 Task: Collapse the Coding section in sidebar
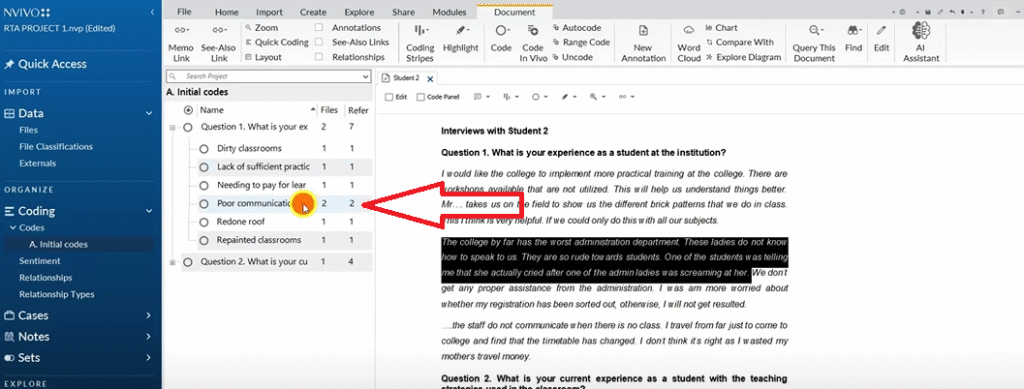(150, 211)
